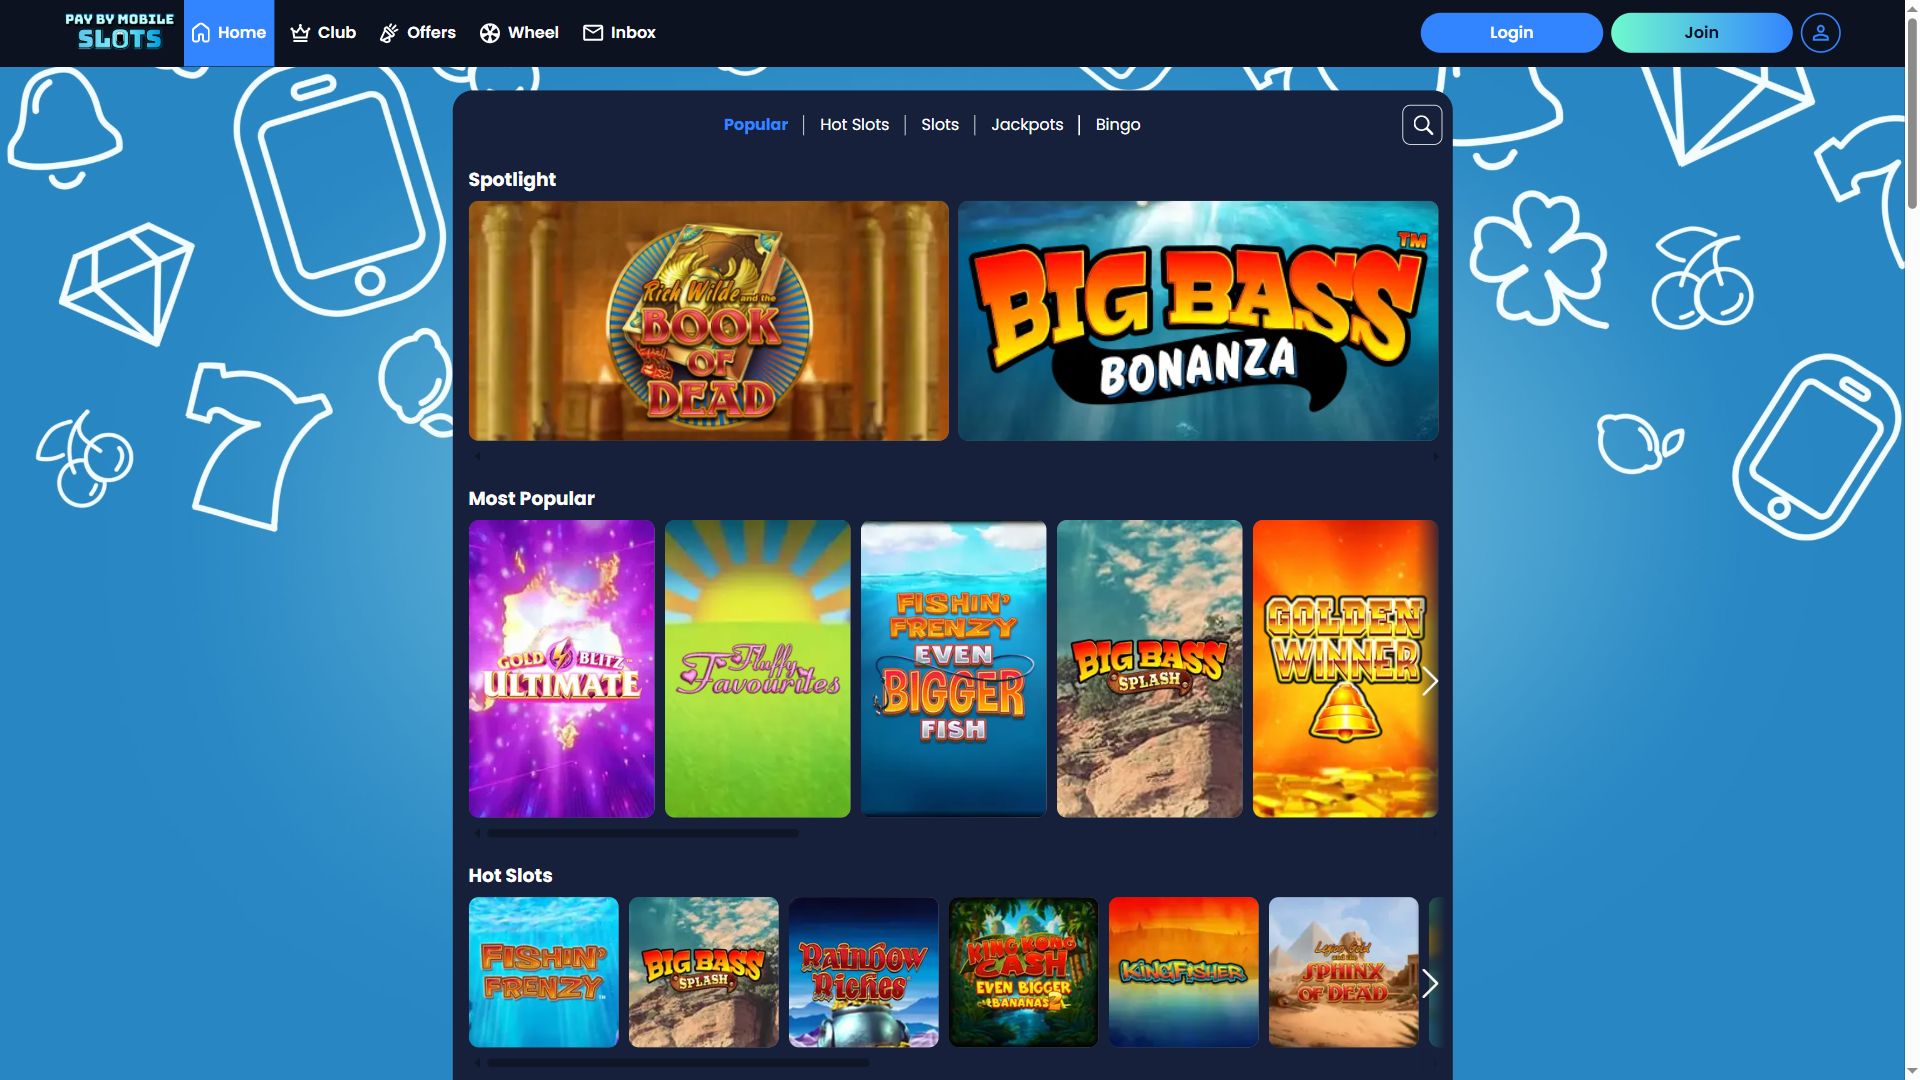Screen dimensions: 1920x1080
Task: Open Book of Dead spotlight game
Action: [x=709, y=321]
